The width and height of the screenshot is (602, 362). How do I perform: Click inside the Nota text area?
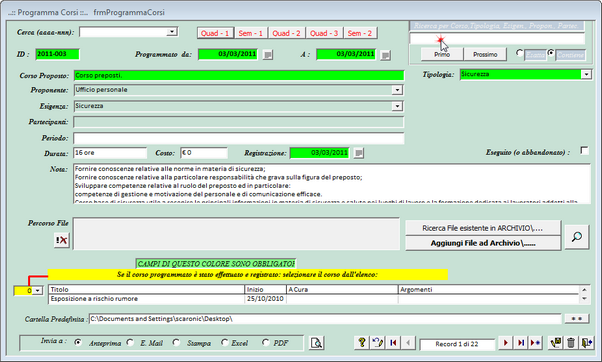[x=332, y=183]
